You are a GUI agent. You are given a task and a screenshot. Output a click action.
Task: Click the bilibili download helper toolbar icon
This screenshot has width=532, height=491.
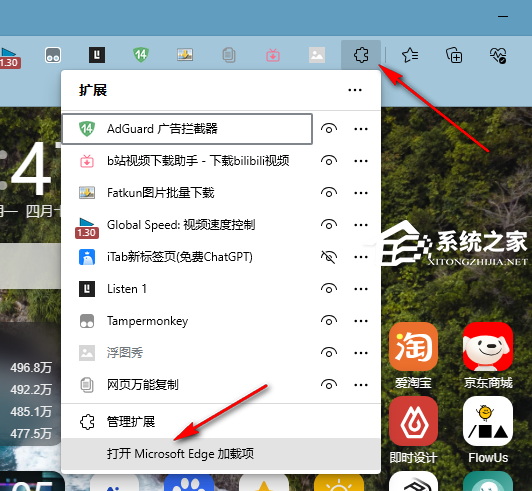point(273,55)
